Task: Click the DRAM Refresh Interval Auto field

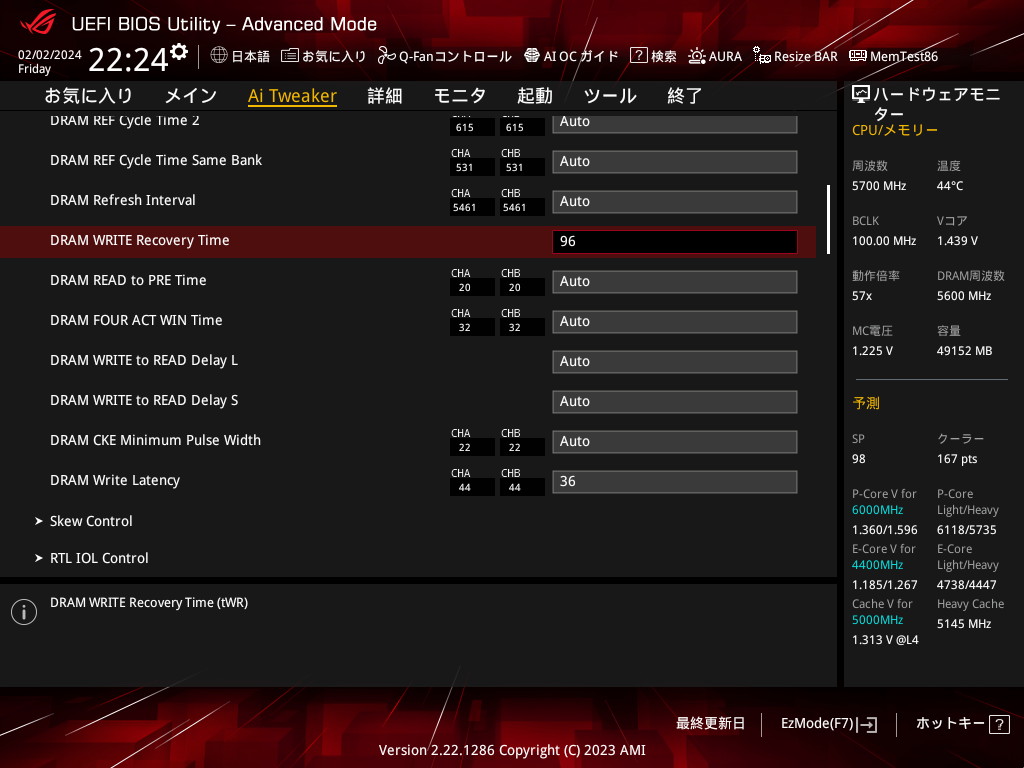Action: tap(675, 202)
